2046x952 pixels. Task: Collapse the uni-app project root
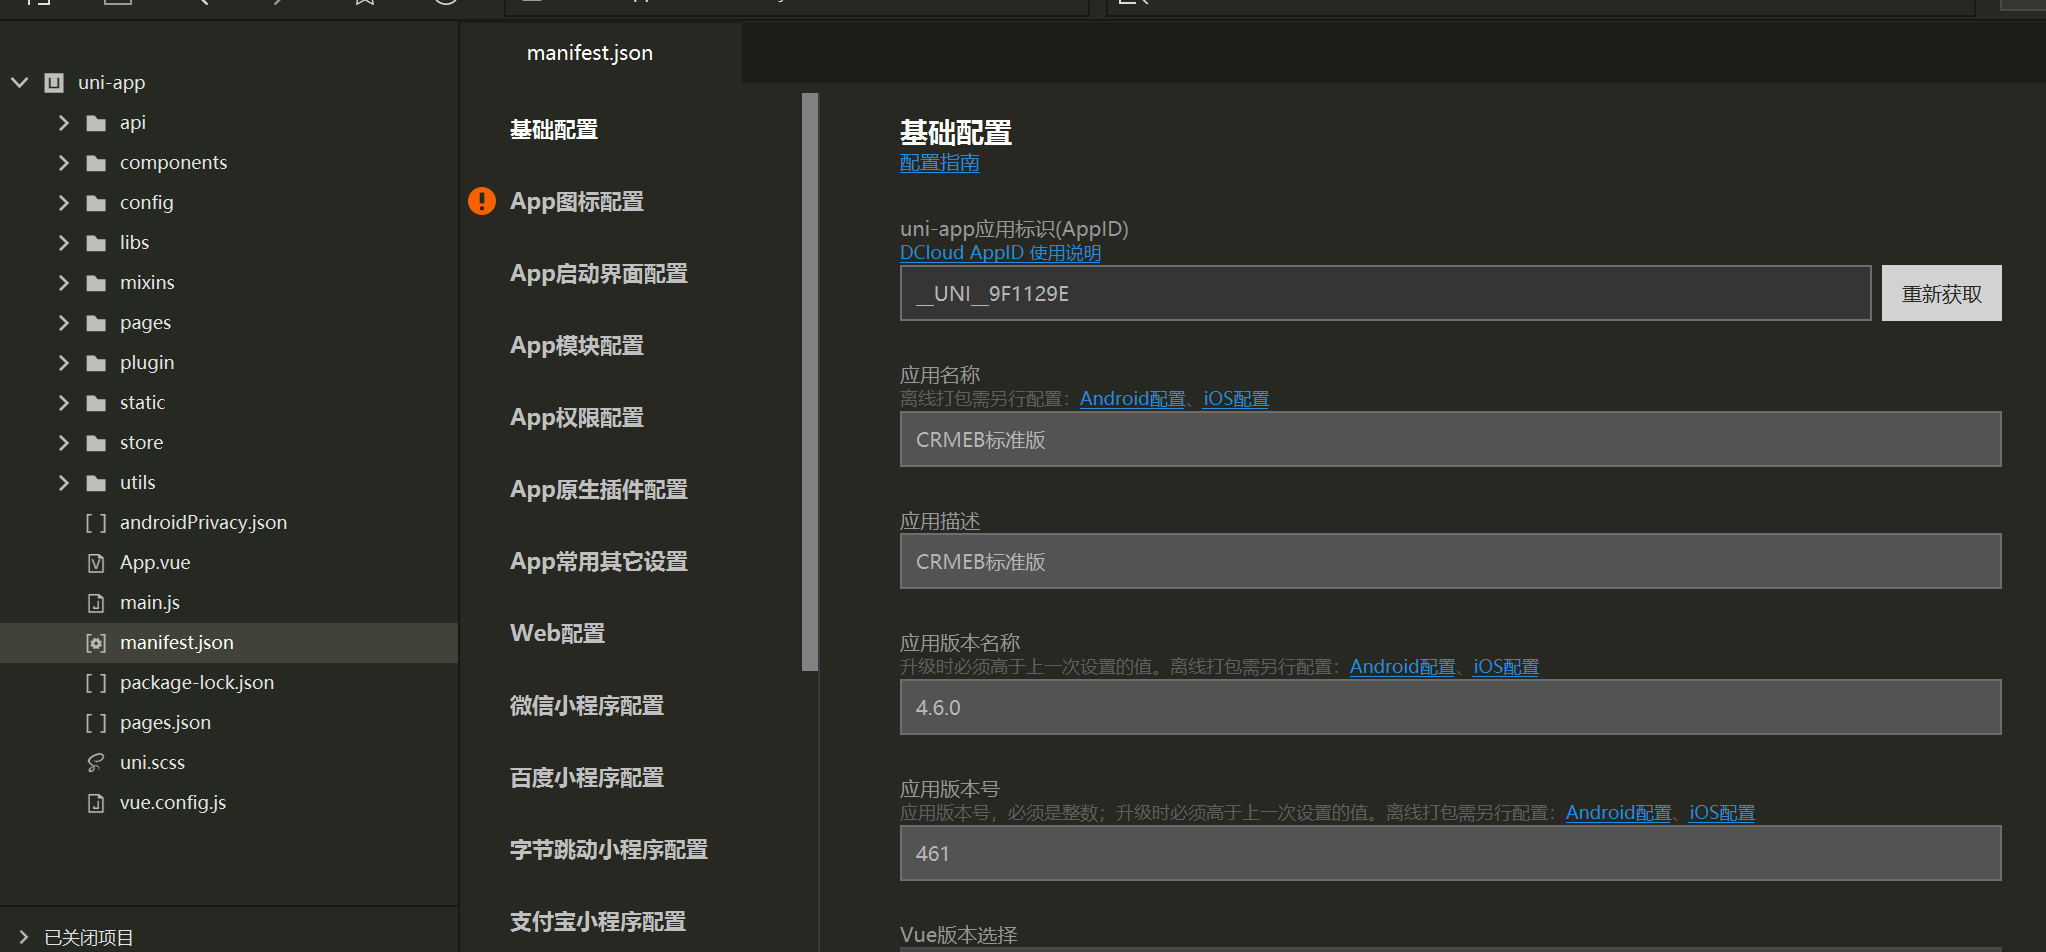19,82
